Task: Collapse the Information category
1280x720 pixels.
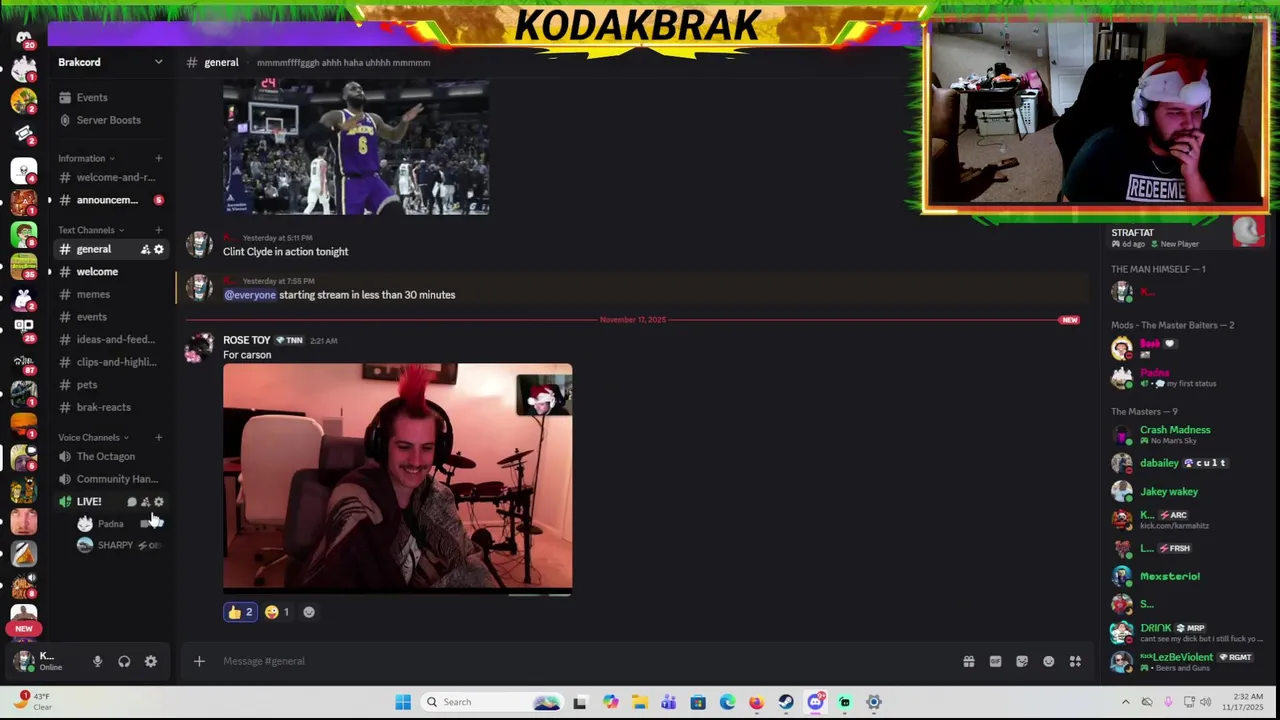Action: click(86, 158)
